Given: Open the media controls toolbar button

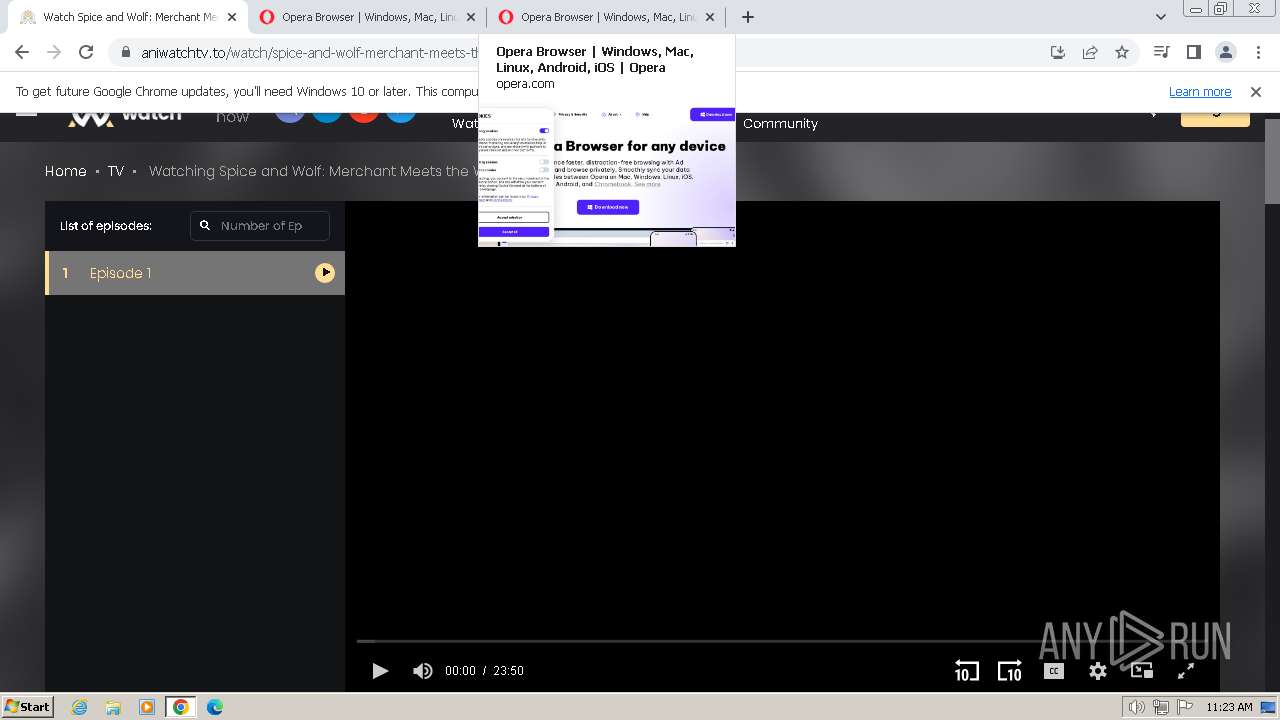Looking at the screenshot, I should (x=1161, y=52).
